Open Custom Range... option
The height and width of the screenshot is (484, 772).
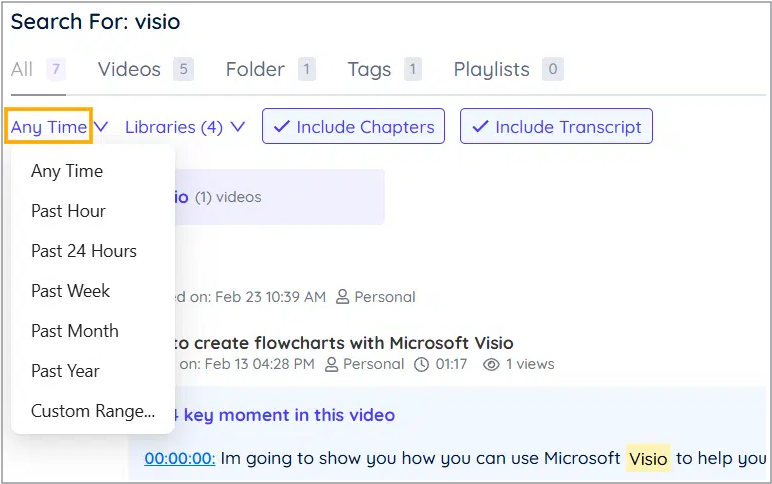click(x=93, y=411)
